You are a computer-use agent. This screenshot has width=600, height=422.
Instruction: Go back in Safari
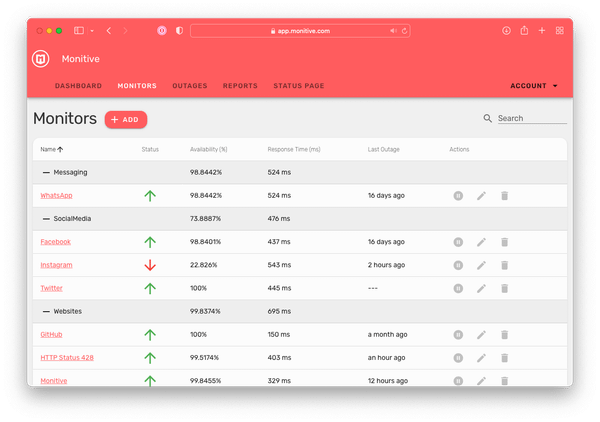pos(109,31)
